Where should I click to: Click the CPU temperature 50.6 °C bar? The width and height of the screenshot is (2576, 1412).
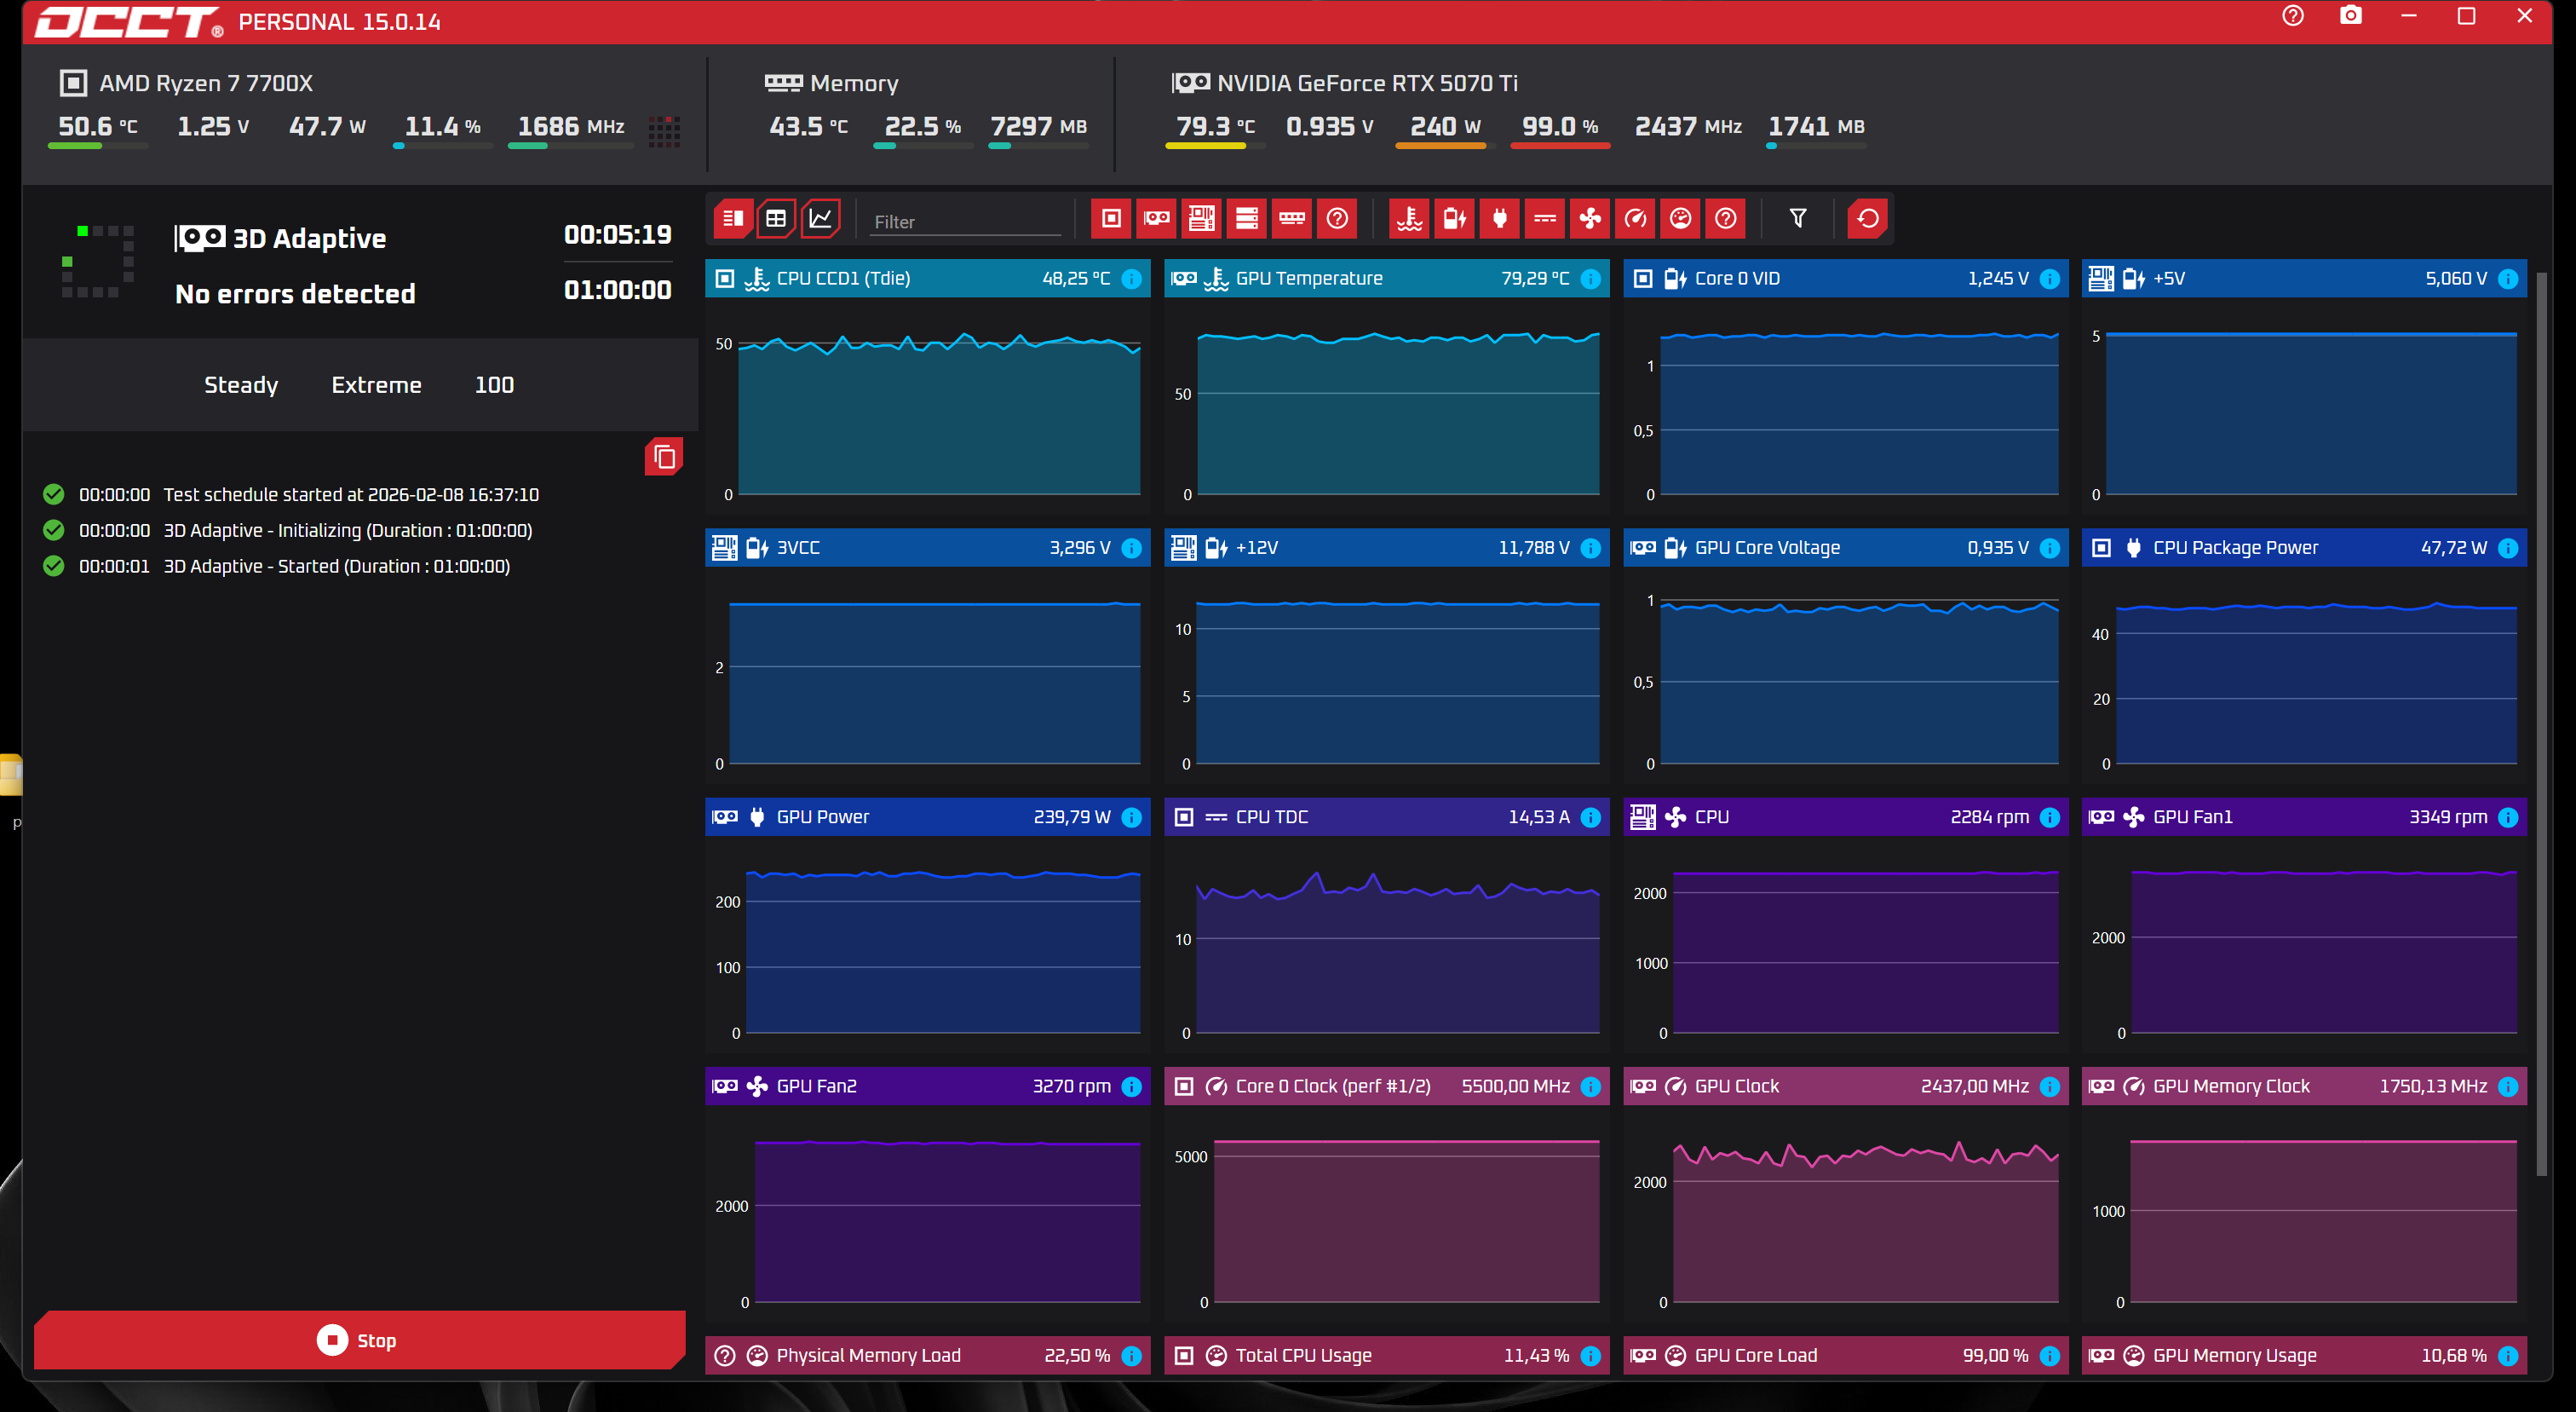pyautogui.click(x=98, y=146)
